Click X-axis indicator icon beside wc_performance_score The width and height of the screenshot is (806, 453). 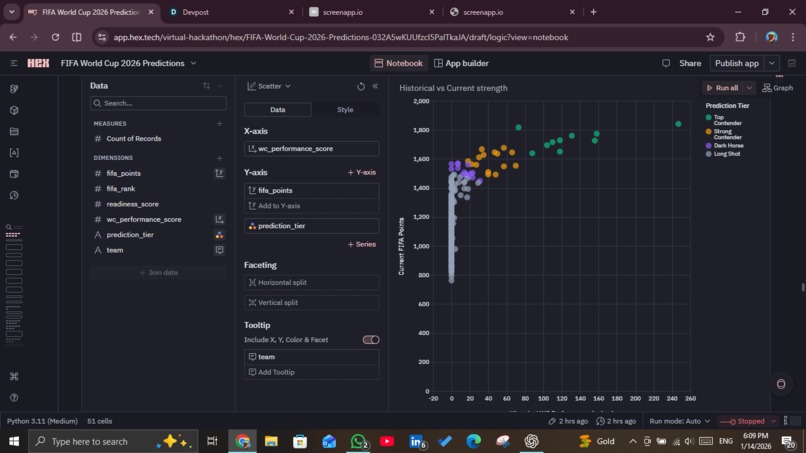(219, 220)
